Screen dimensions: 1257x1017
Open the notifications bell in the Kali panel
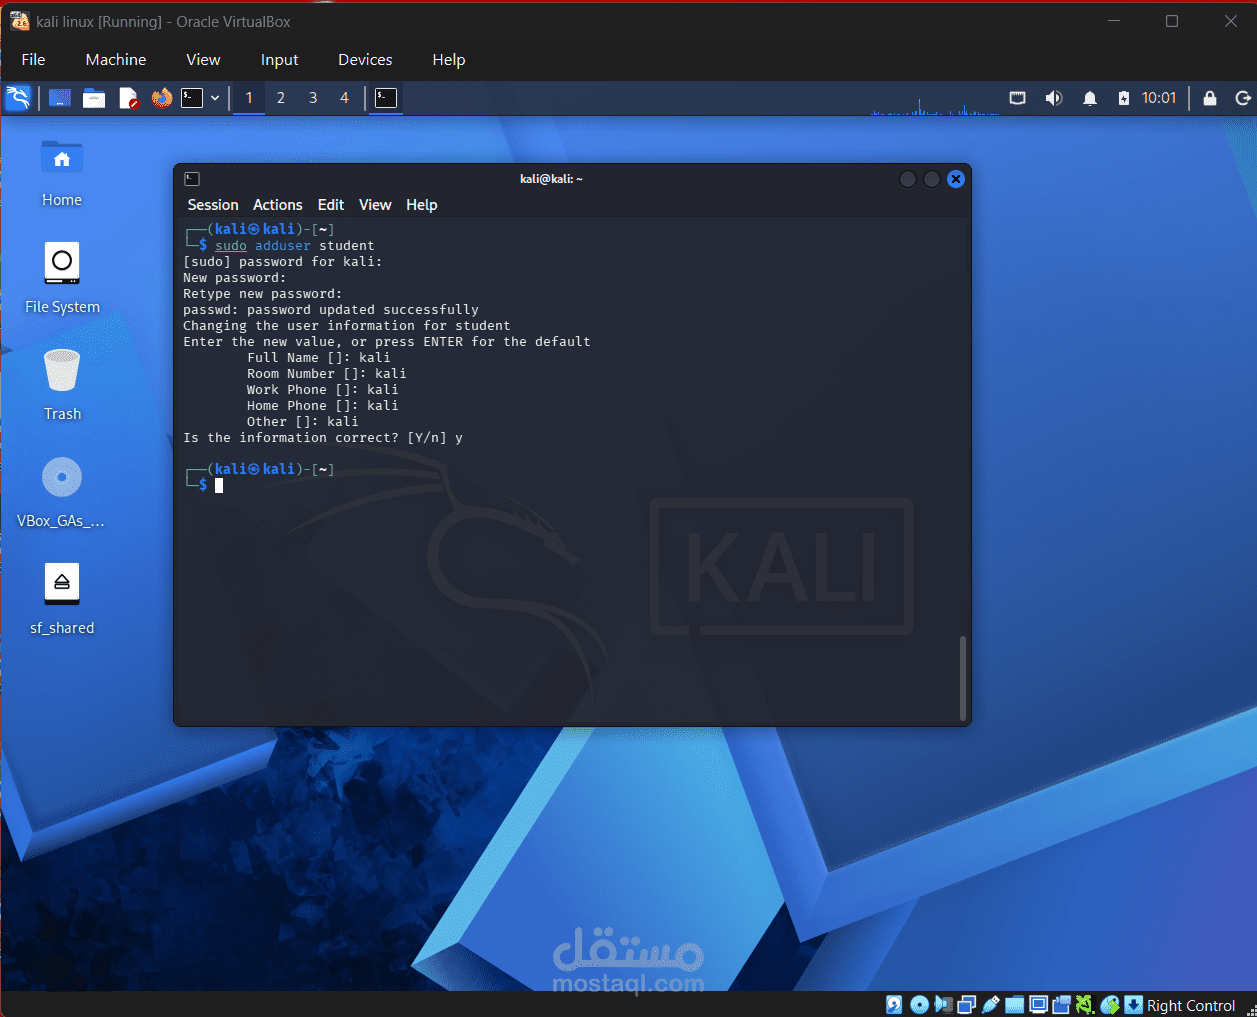[1090, 98]
